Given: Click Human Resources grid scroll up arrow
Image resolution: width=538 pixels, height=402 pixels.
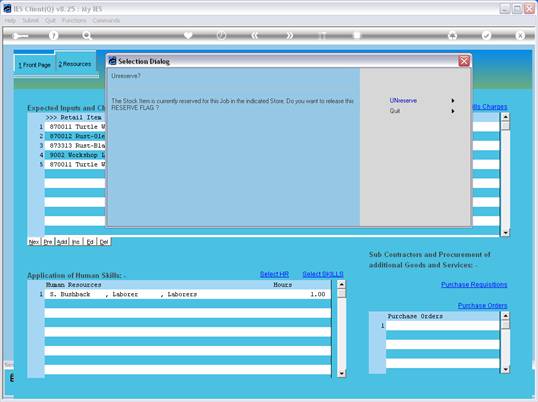Looking at the screenshot, I should click(x=341, y=284).
